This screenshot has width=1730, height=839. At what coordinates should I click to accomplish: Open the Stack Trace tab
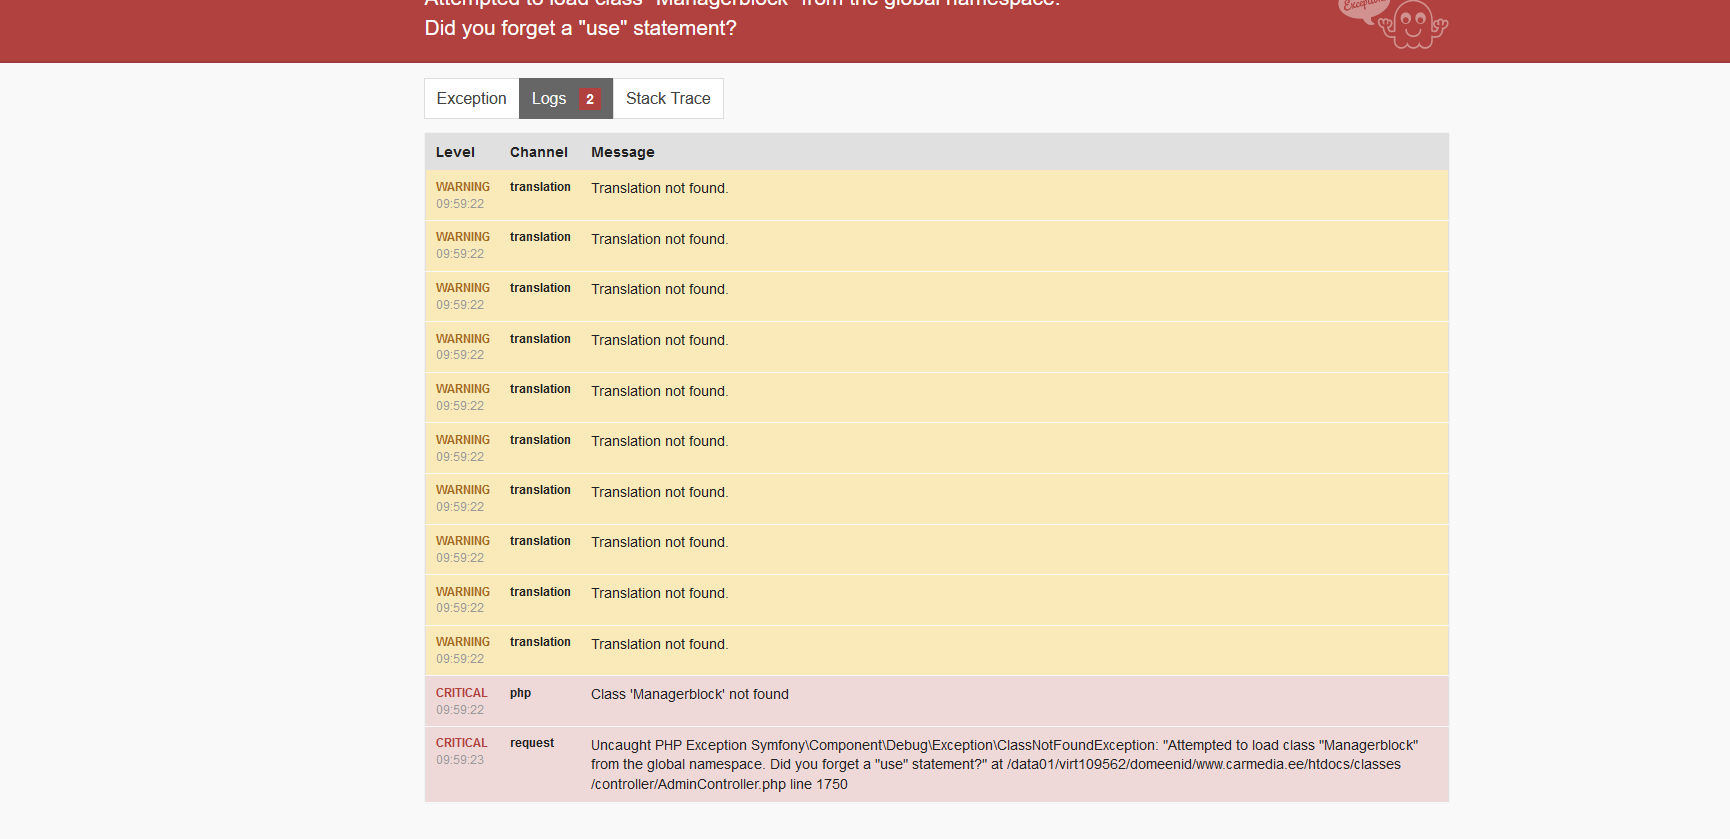click(x=668, y=98)
